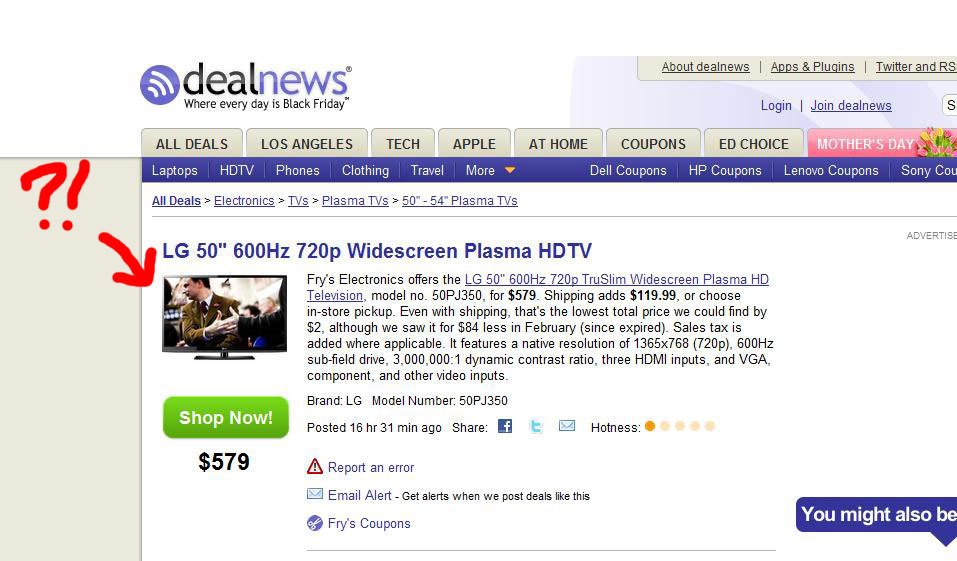Share this deal on Facebook
The image size is (957, 561).
[x=505, y=426]
